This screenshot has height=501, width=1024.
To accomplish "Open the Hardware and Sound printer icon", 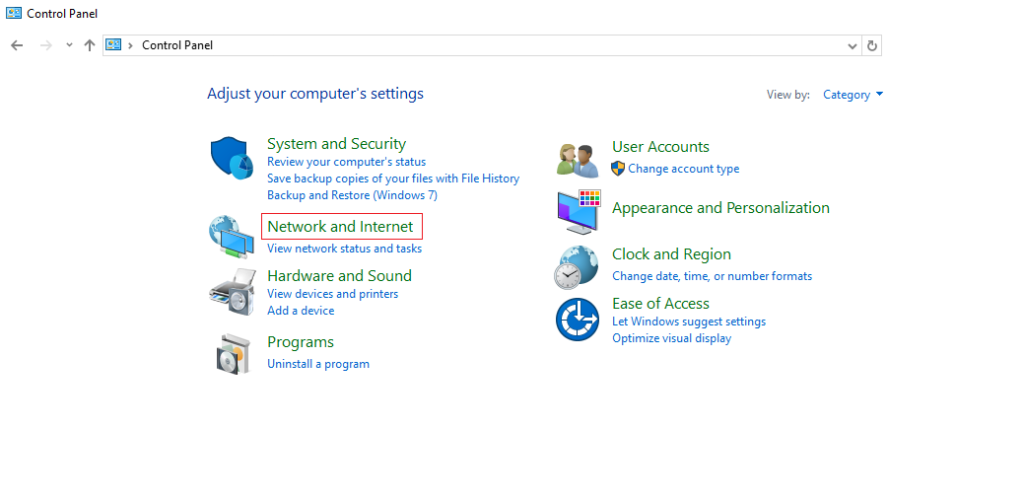I will click(x=231, y=293).
